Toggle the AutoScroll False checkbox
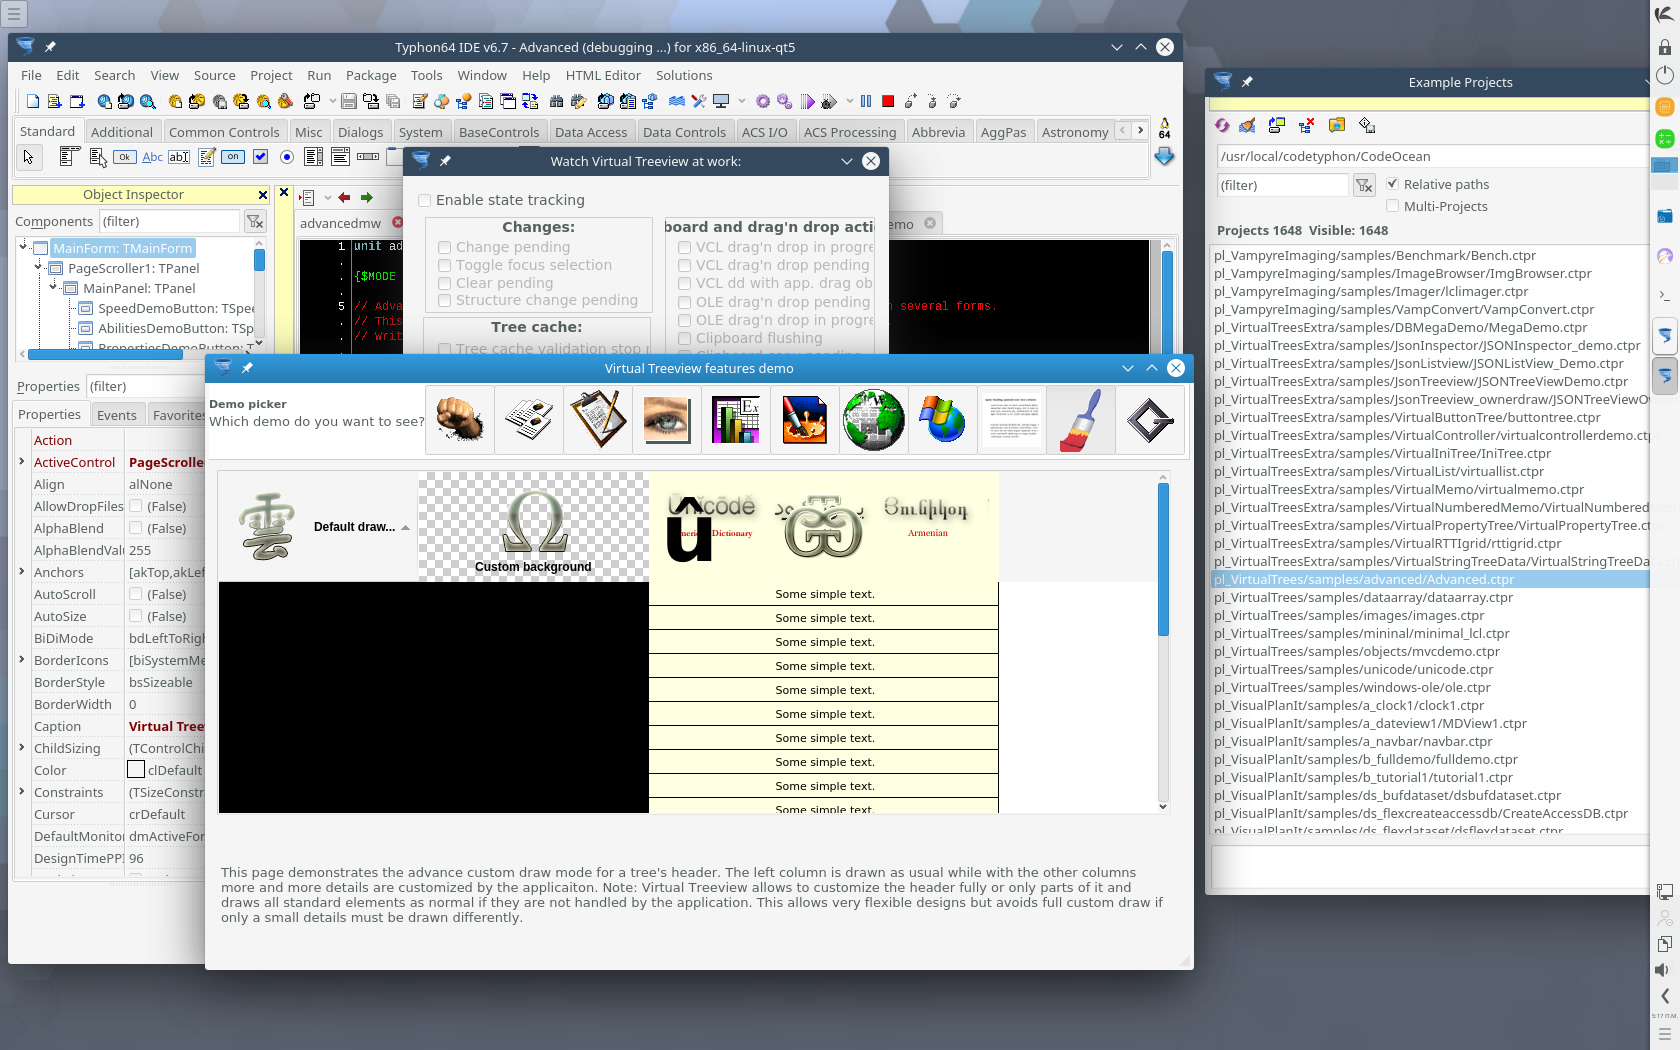 pos(136,594)
